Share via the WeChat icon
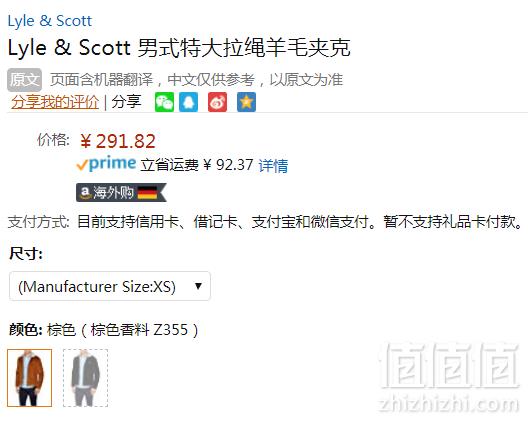Viewport: 528px width, 421px height. [164, 102]
